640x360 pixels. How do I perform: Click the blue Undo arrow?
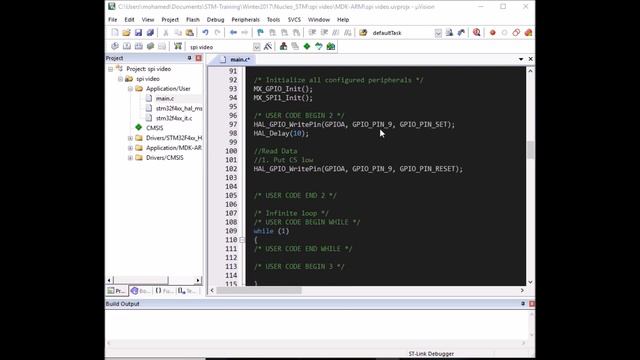205,33
